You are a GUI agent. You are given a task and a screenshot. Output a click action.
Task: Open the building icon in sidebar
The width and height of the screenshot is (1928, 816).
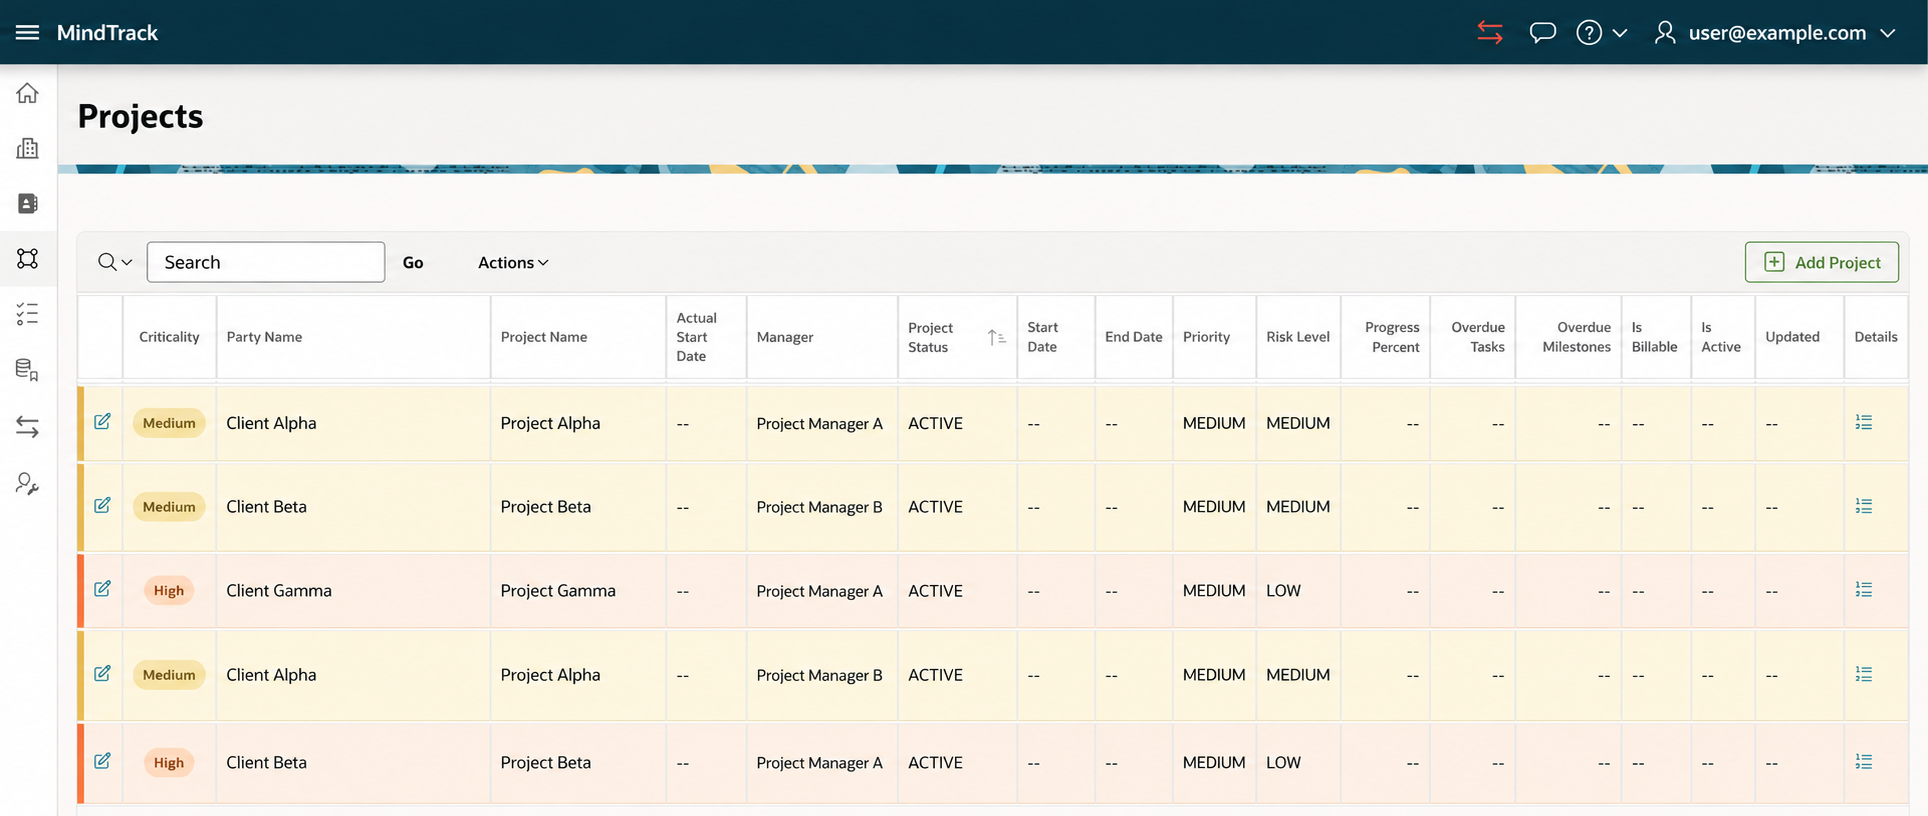click(27, 148)
